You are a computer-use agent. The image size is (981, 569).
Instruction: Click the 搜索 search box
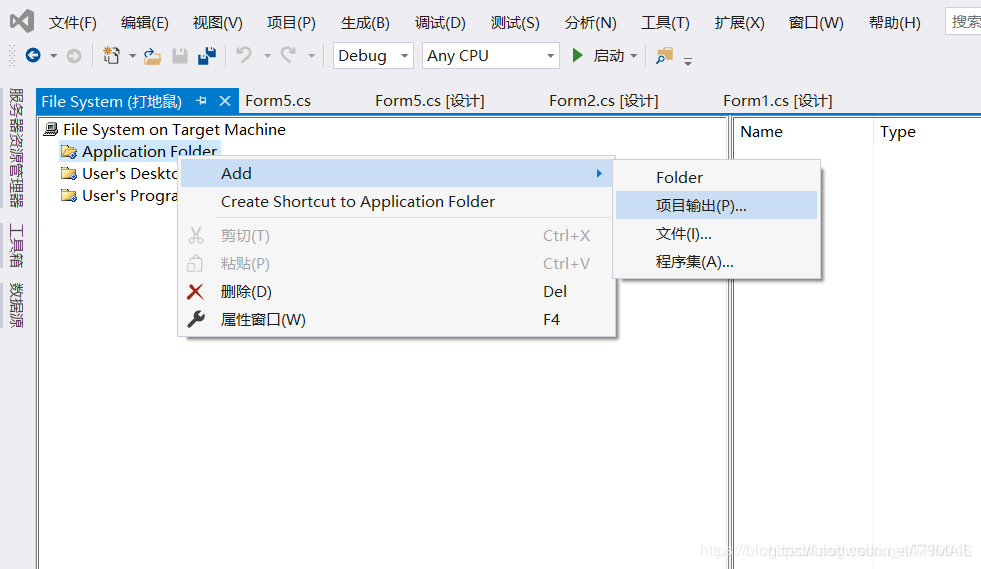click(x=963, y=22)
